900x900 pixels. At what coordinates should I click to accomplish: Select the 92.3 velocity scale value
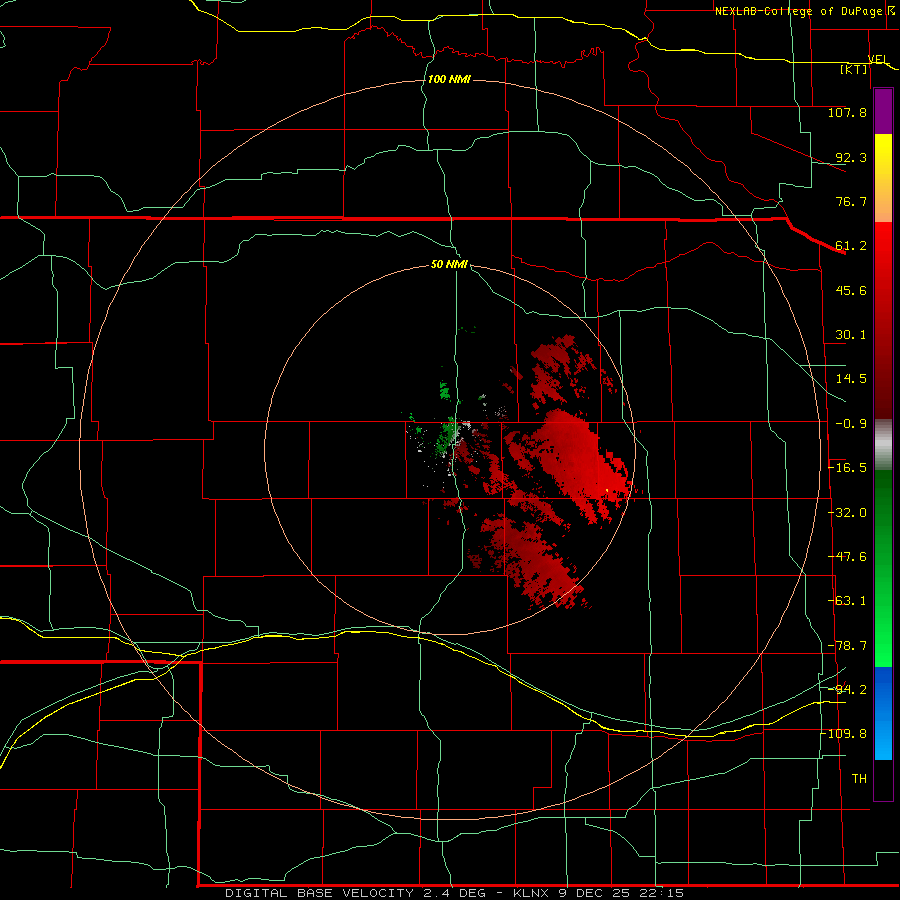coord(851,157)
